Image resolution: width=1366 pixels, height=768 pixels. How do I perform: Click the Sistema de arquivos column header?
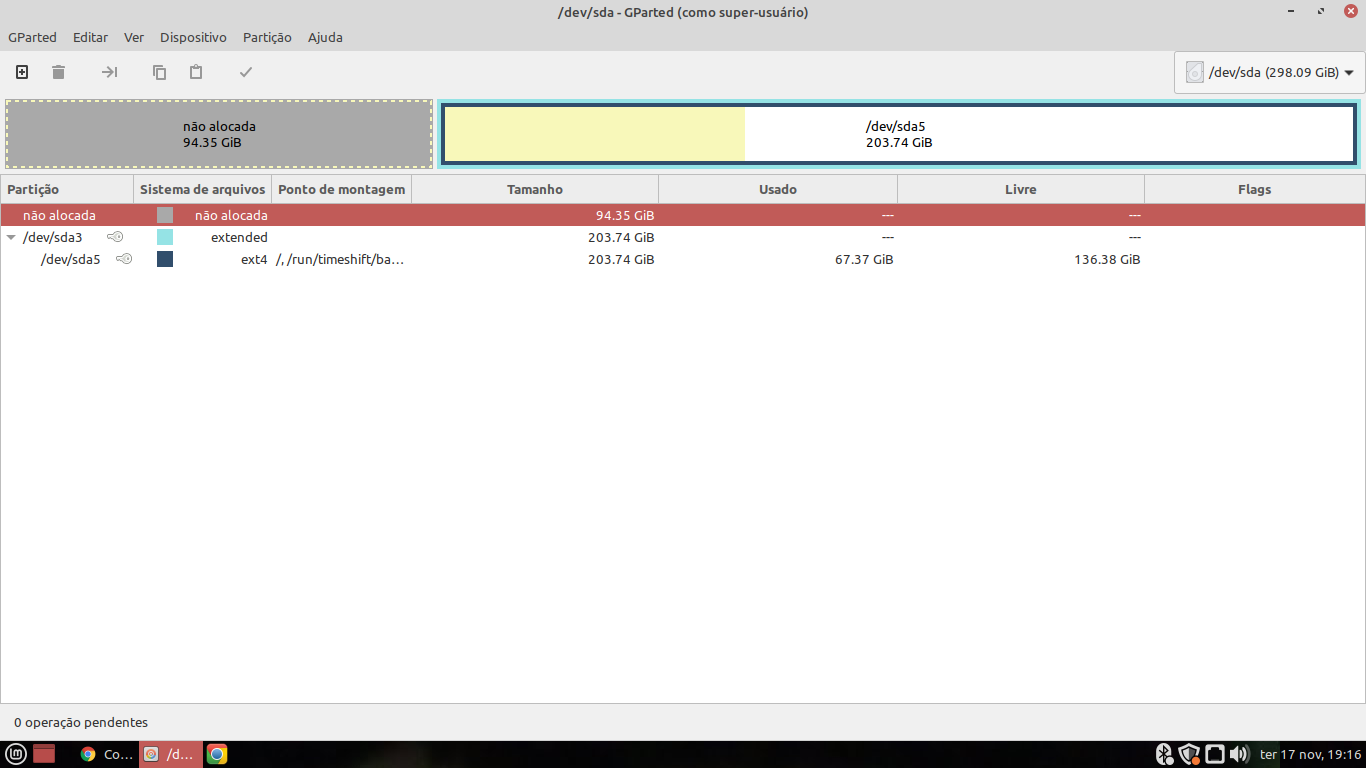[x=203, y=189]
